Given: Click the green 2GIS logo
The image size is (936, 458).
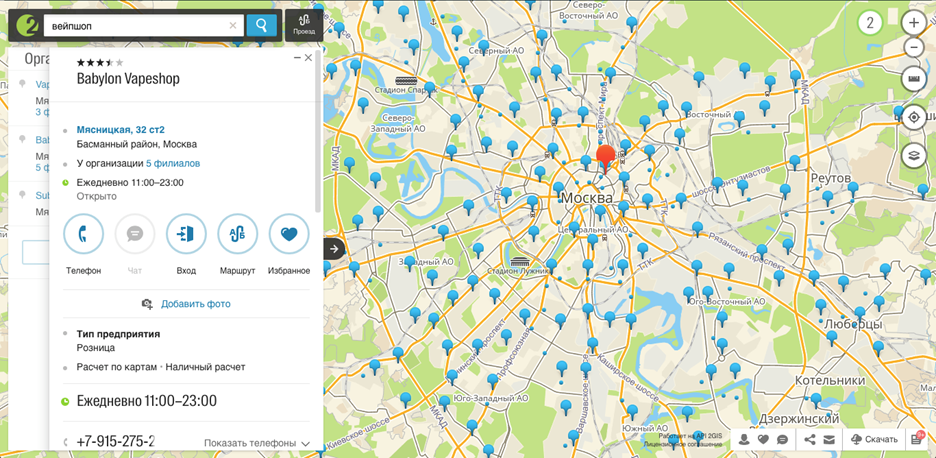Looking at the screenshot, I should [x=27, y=26].
